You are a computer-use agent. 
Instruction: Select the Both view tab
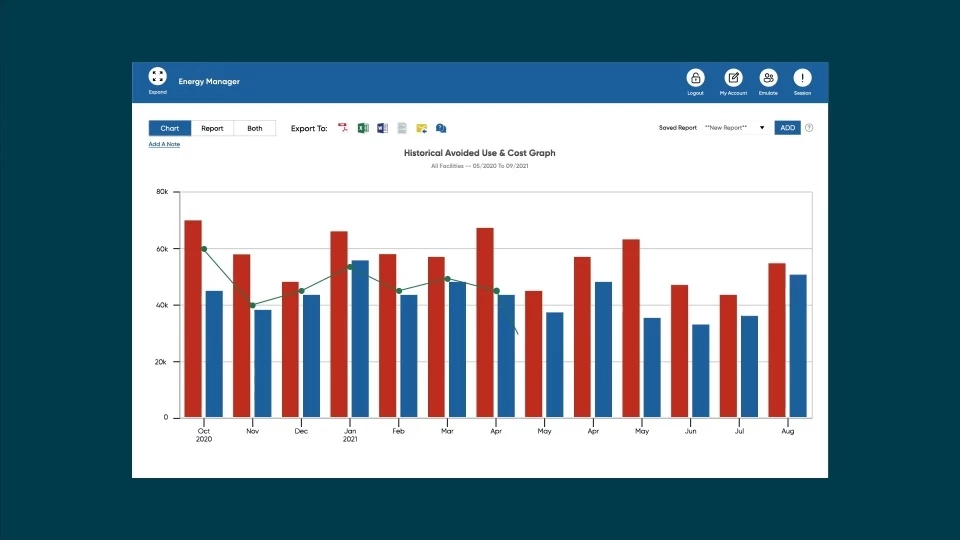255,128
